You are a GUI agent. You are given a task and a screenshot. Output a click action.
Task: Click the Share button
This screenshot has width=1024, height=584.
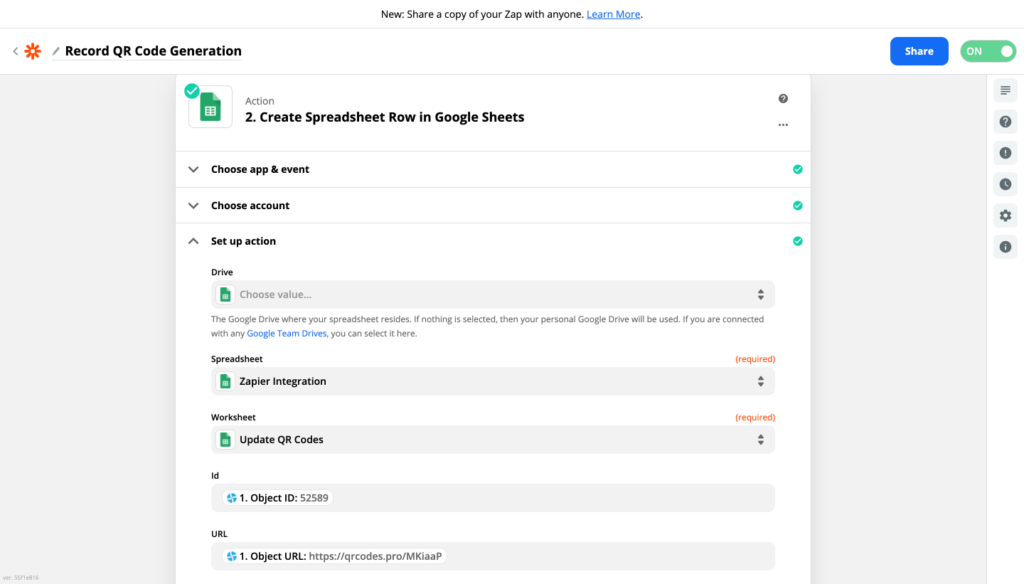pos(918,50)
